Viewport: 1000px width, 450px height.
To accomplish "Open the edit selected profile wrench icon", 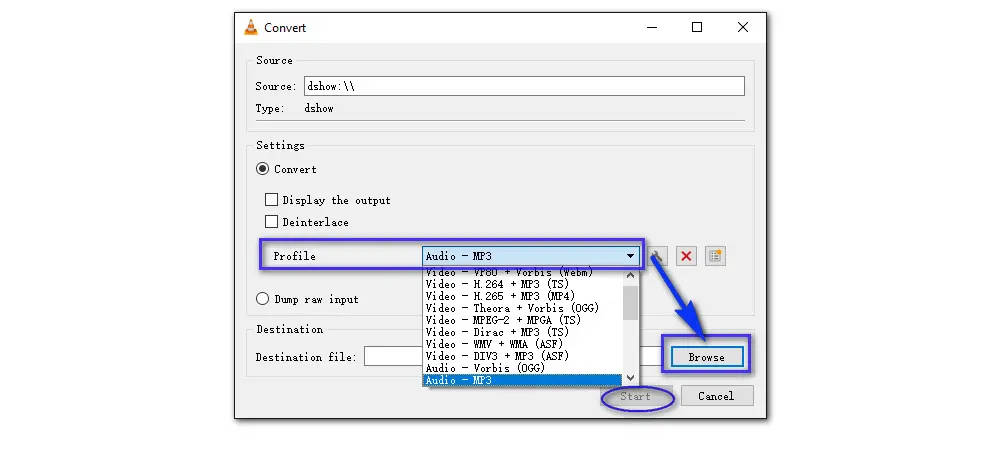I will click(x=658, y=256).
